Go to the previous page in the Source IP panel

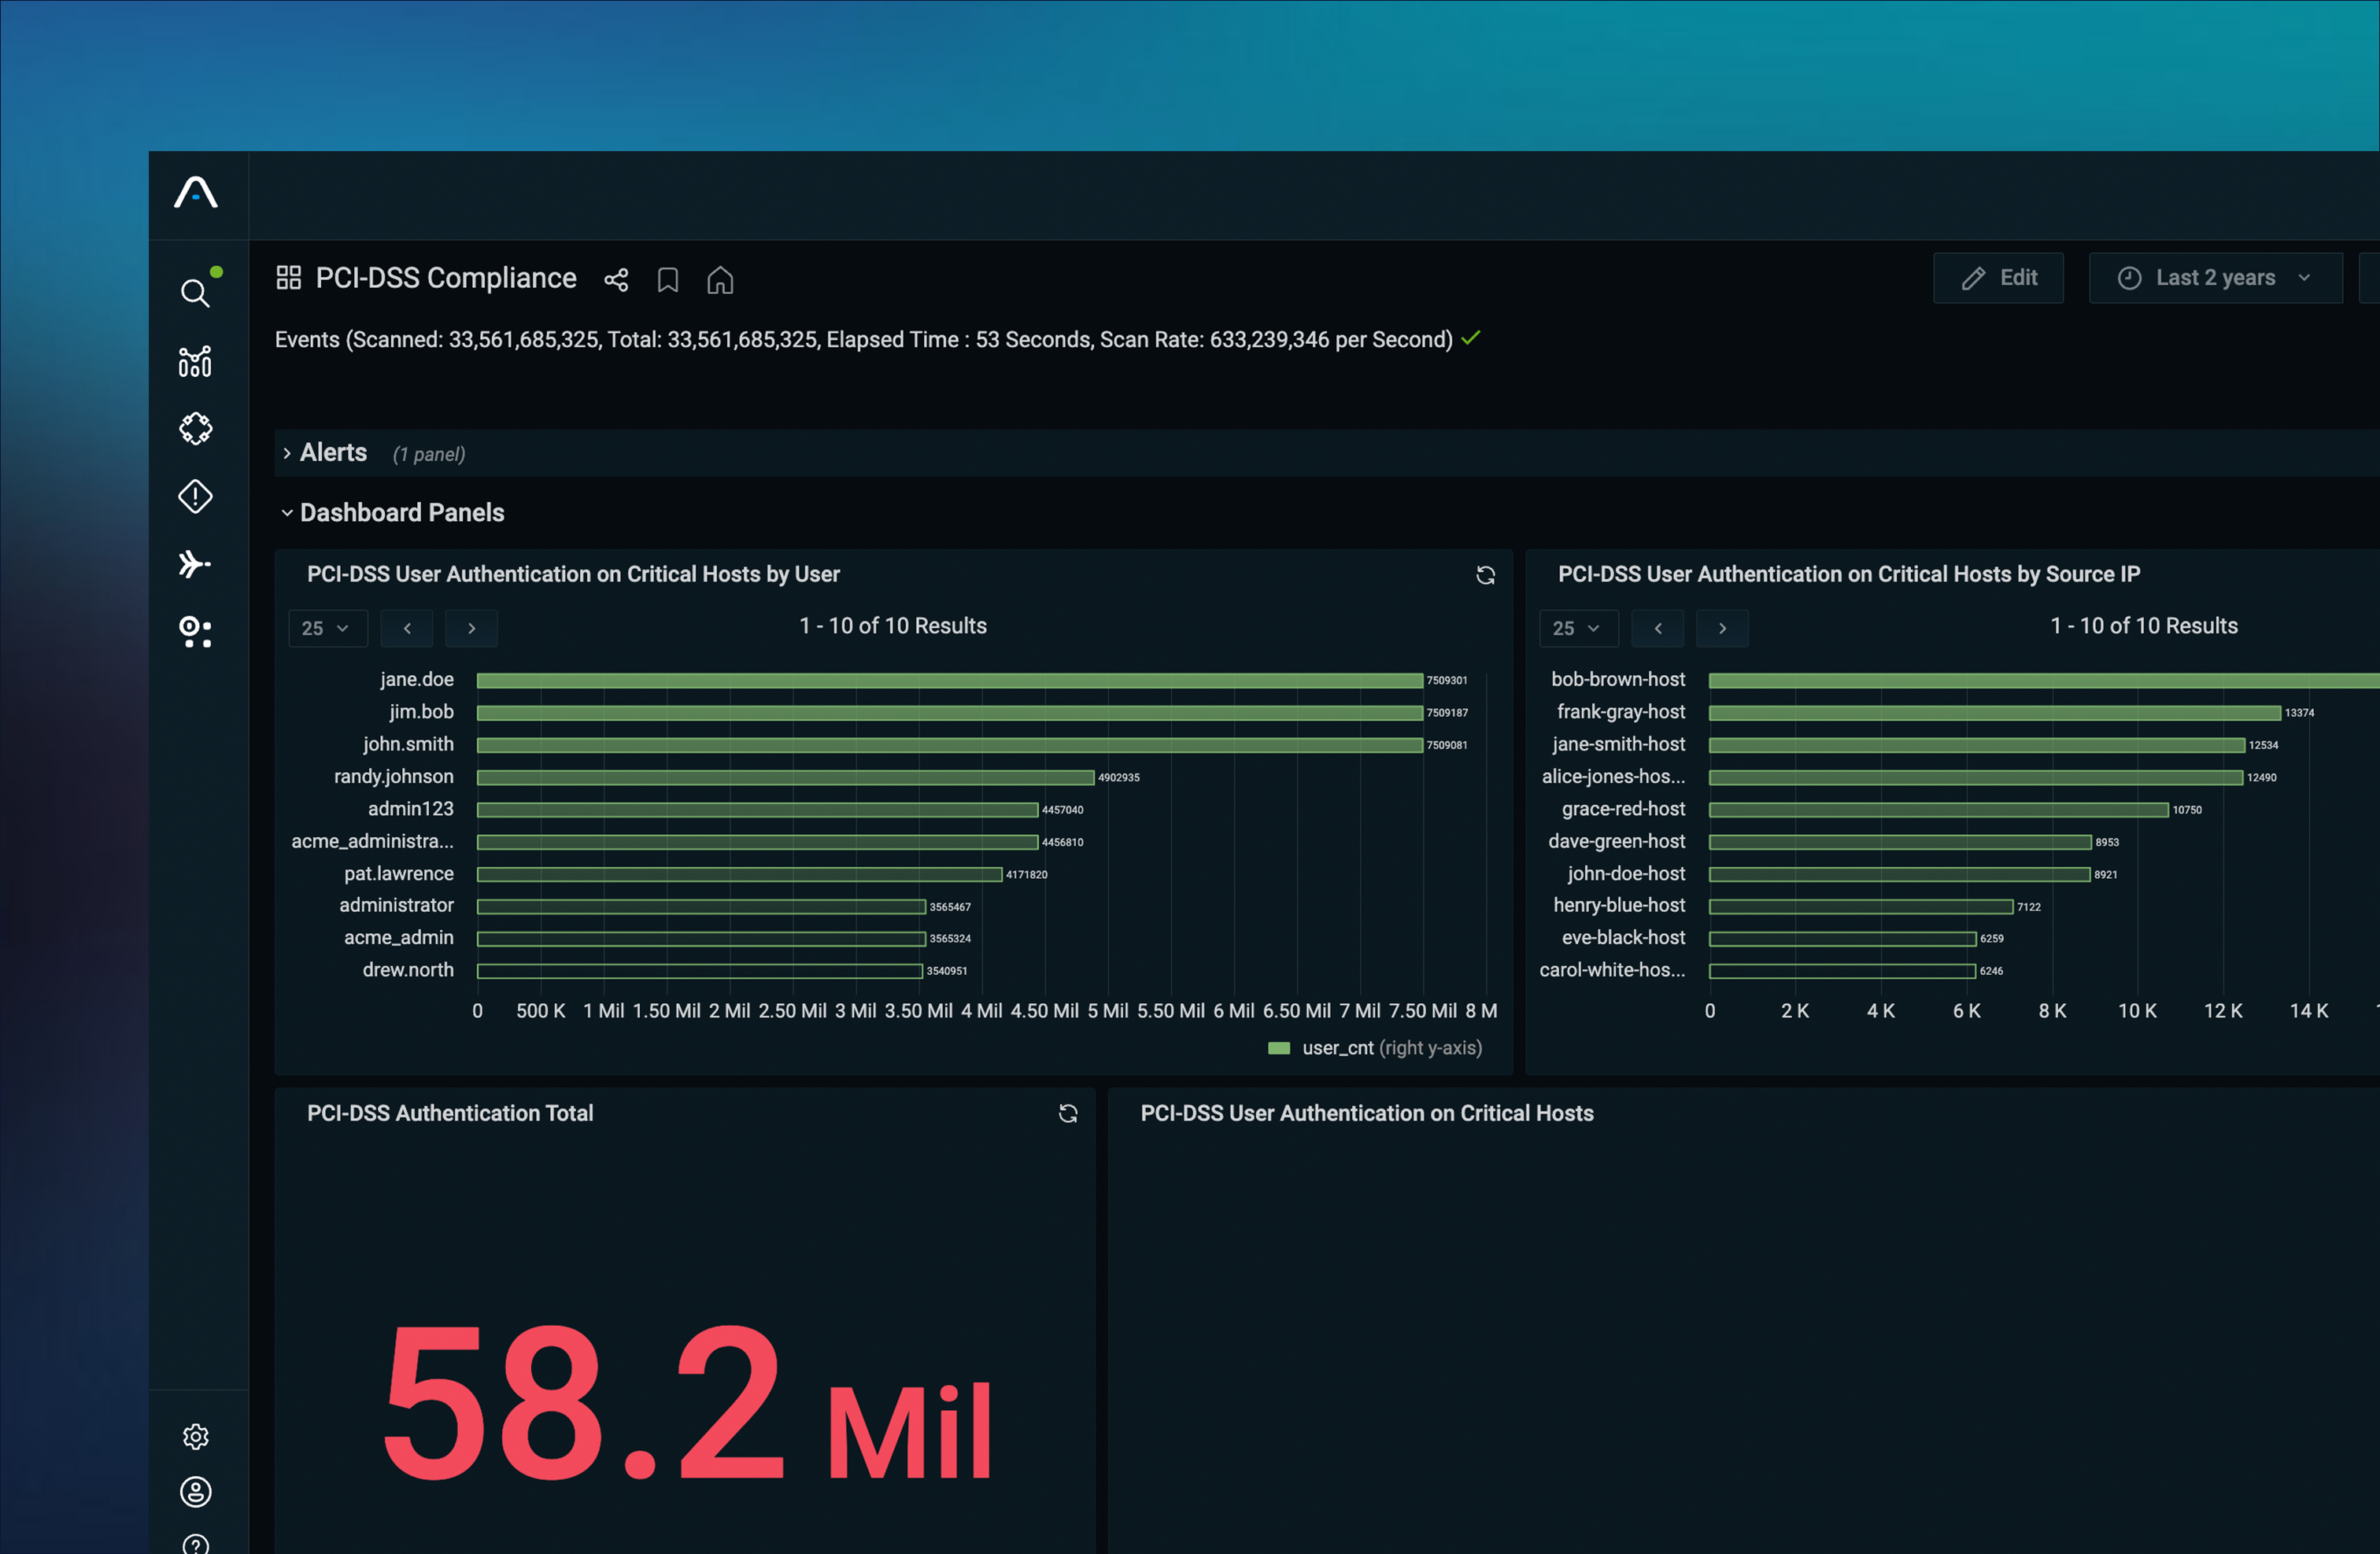[1657, 628]
